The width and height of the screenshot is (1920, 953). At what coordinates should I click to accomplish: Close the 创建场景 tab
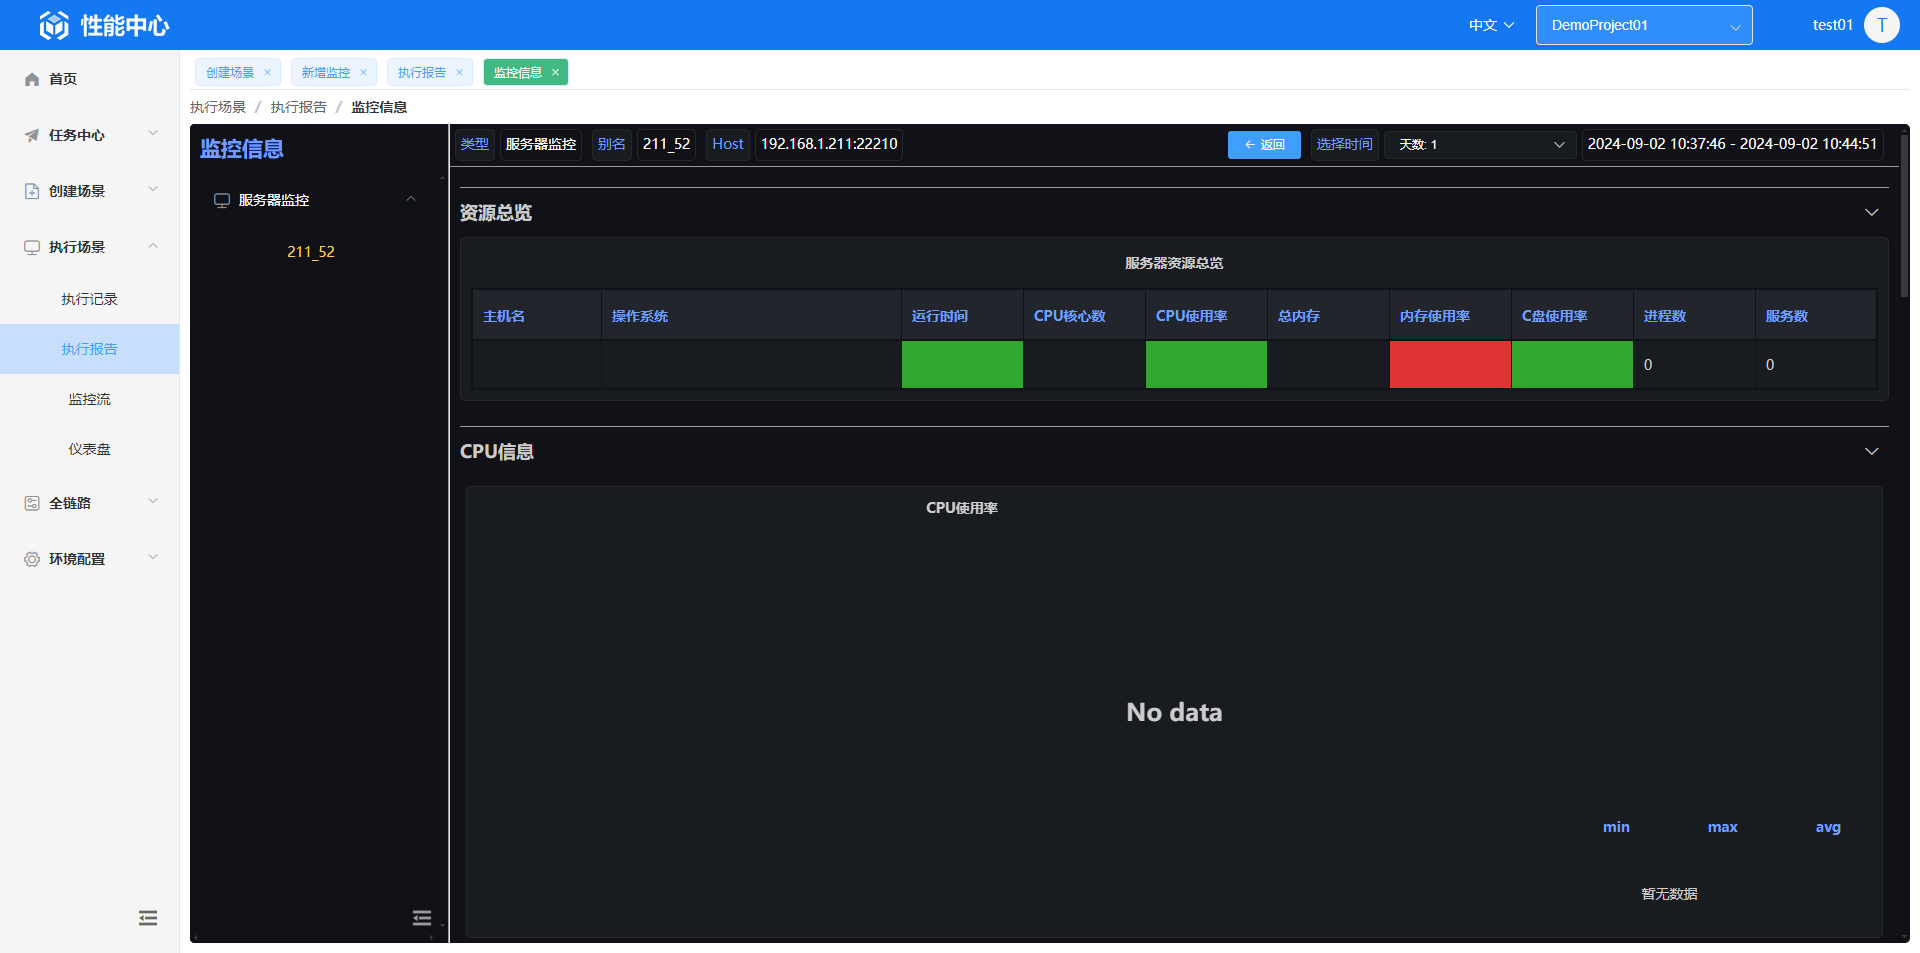[267, 72]
